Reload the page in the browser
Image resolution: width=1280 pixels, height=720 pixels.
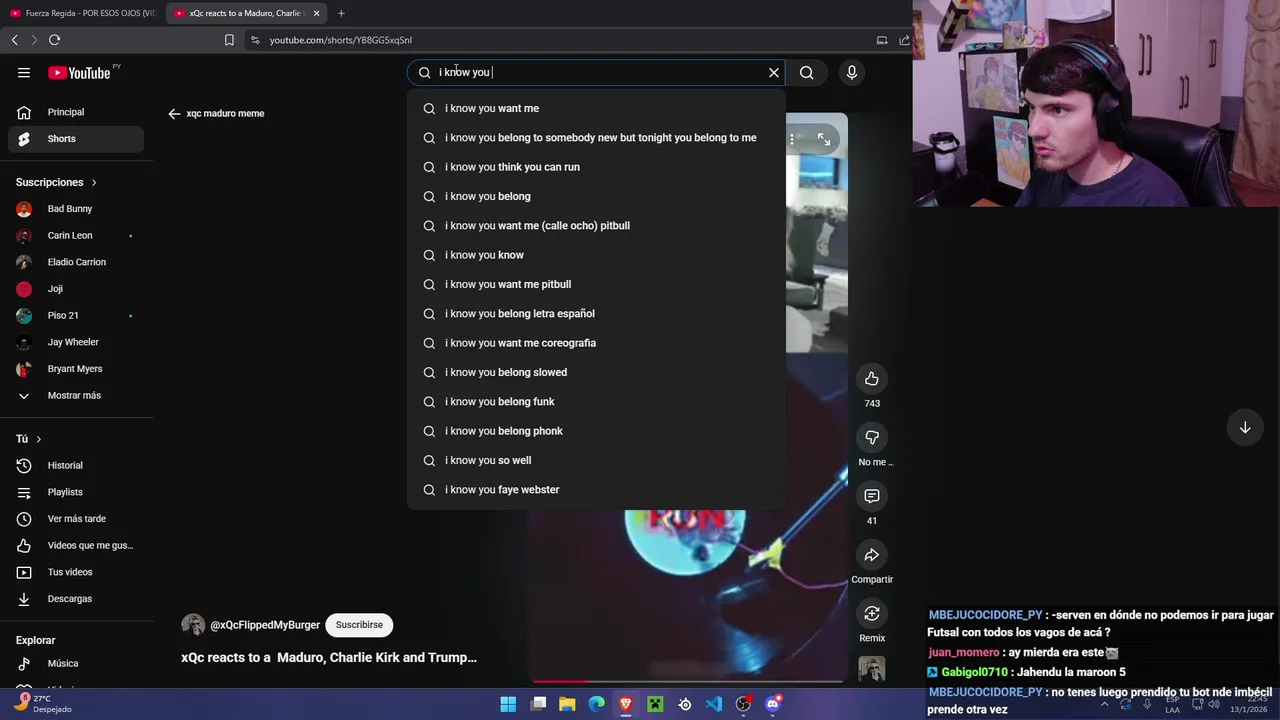[54, 40]
